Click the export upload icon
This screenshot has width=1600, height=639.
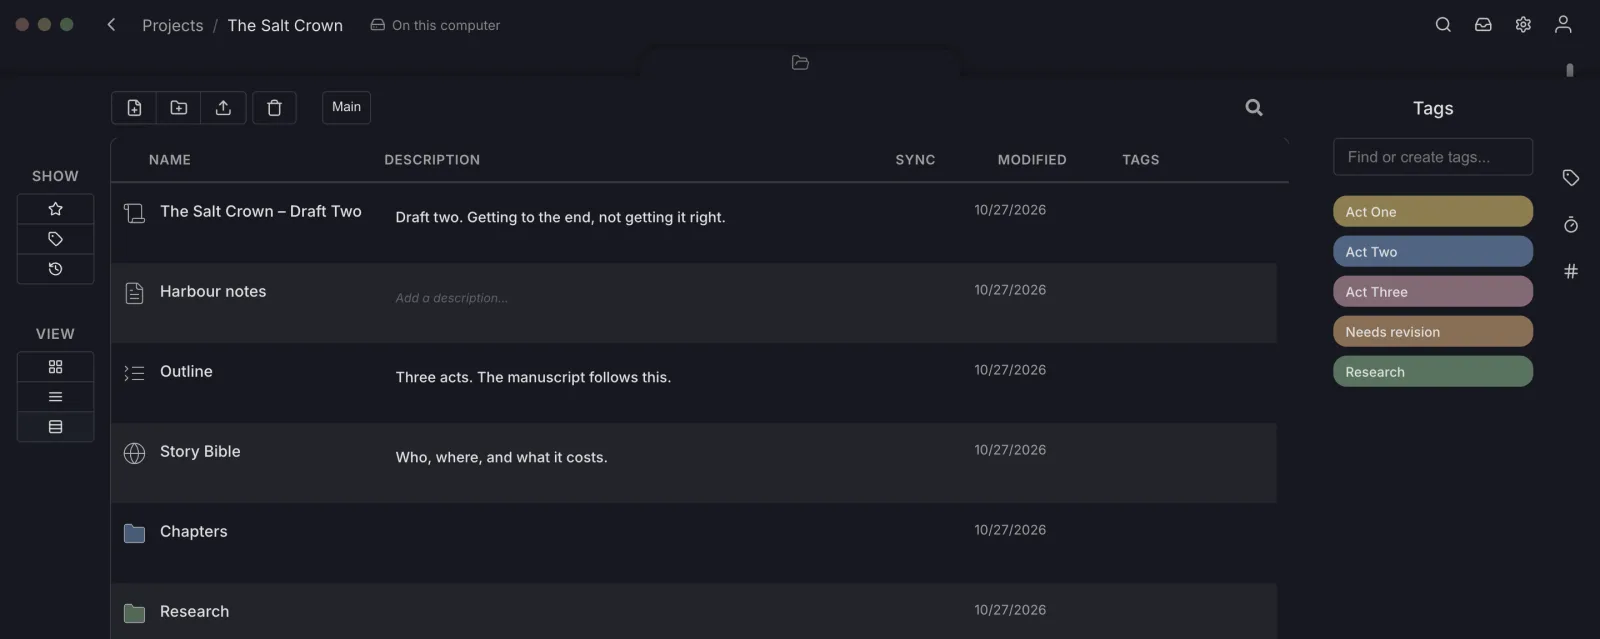pos(223,107)
